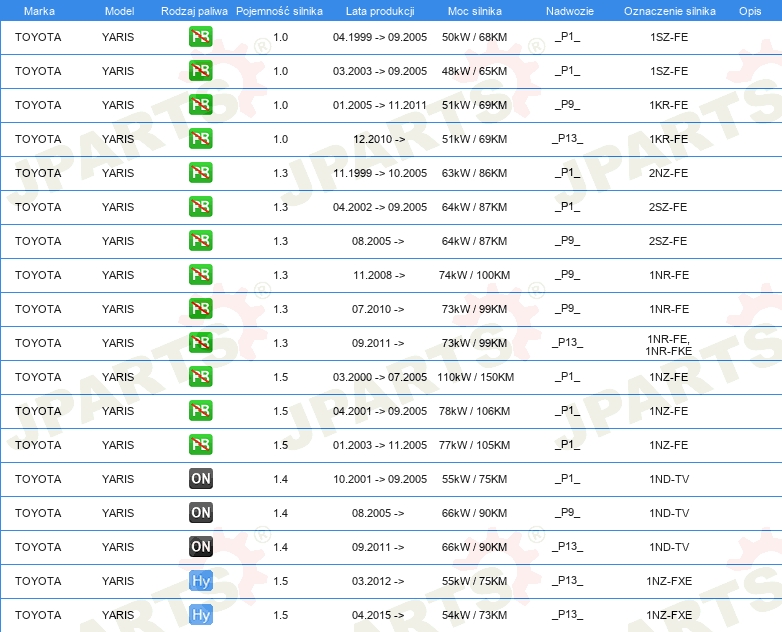The height and width of the screenshot is (632, 782).
Task: Select 1ND-TV engine cell in 10.2001 row
Action: (669, 478)
